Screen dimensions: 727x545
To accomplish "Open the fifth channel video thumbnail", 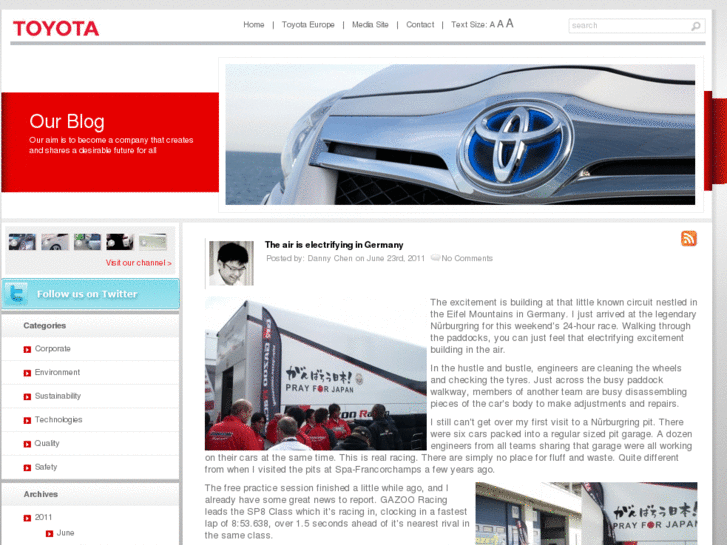I will click(153, 242).
